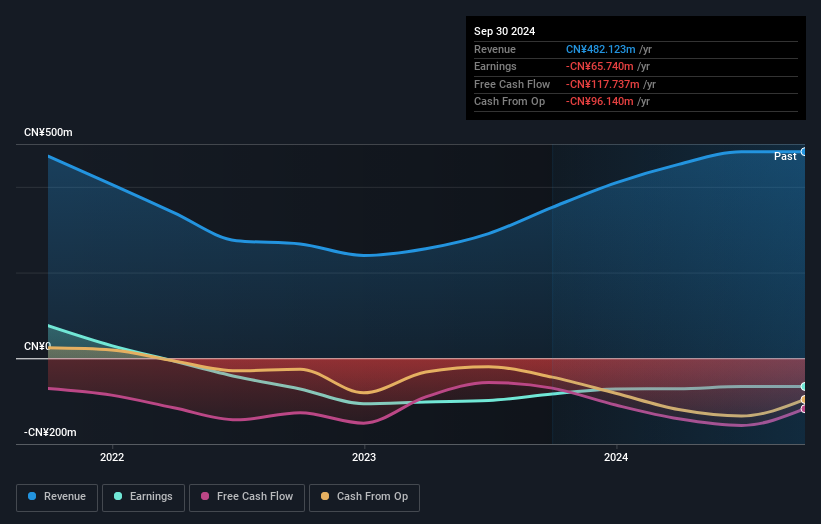Click the pink Free Cash Flow legend dot

tap(205, 496)
